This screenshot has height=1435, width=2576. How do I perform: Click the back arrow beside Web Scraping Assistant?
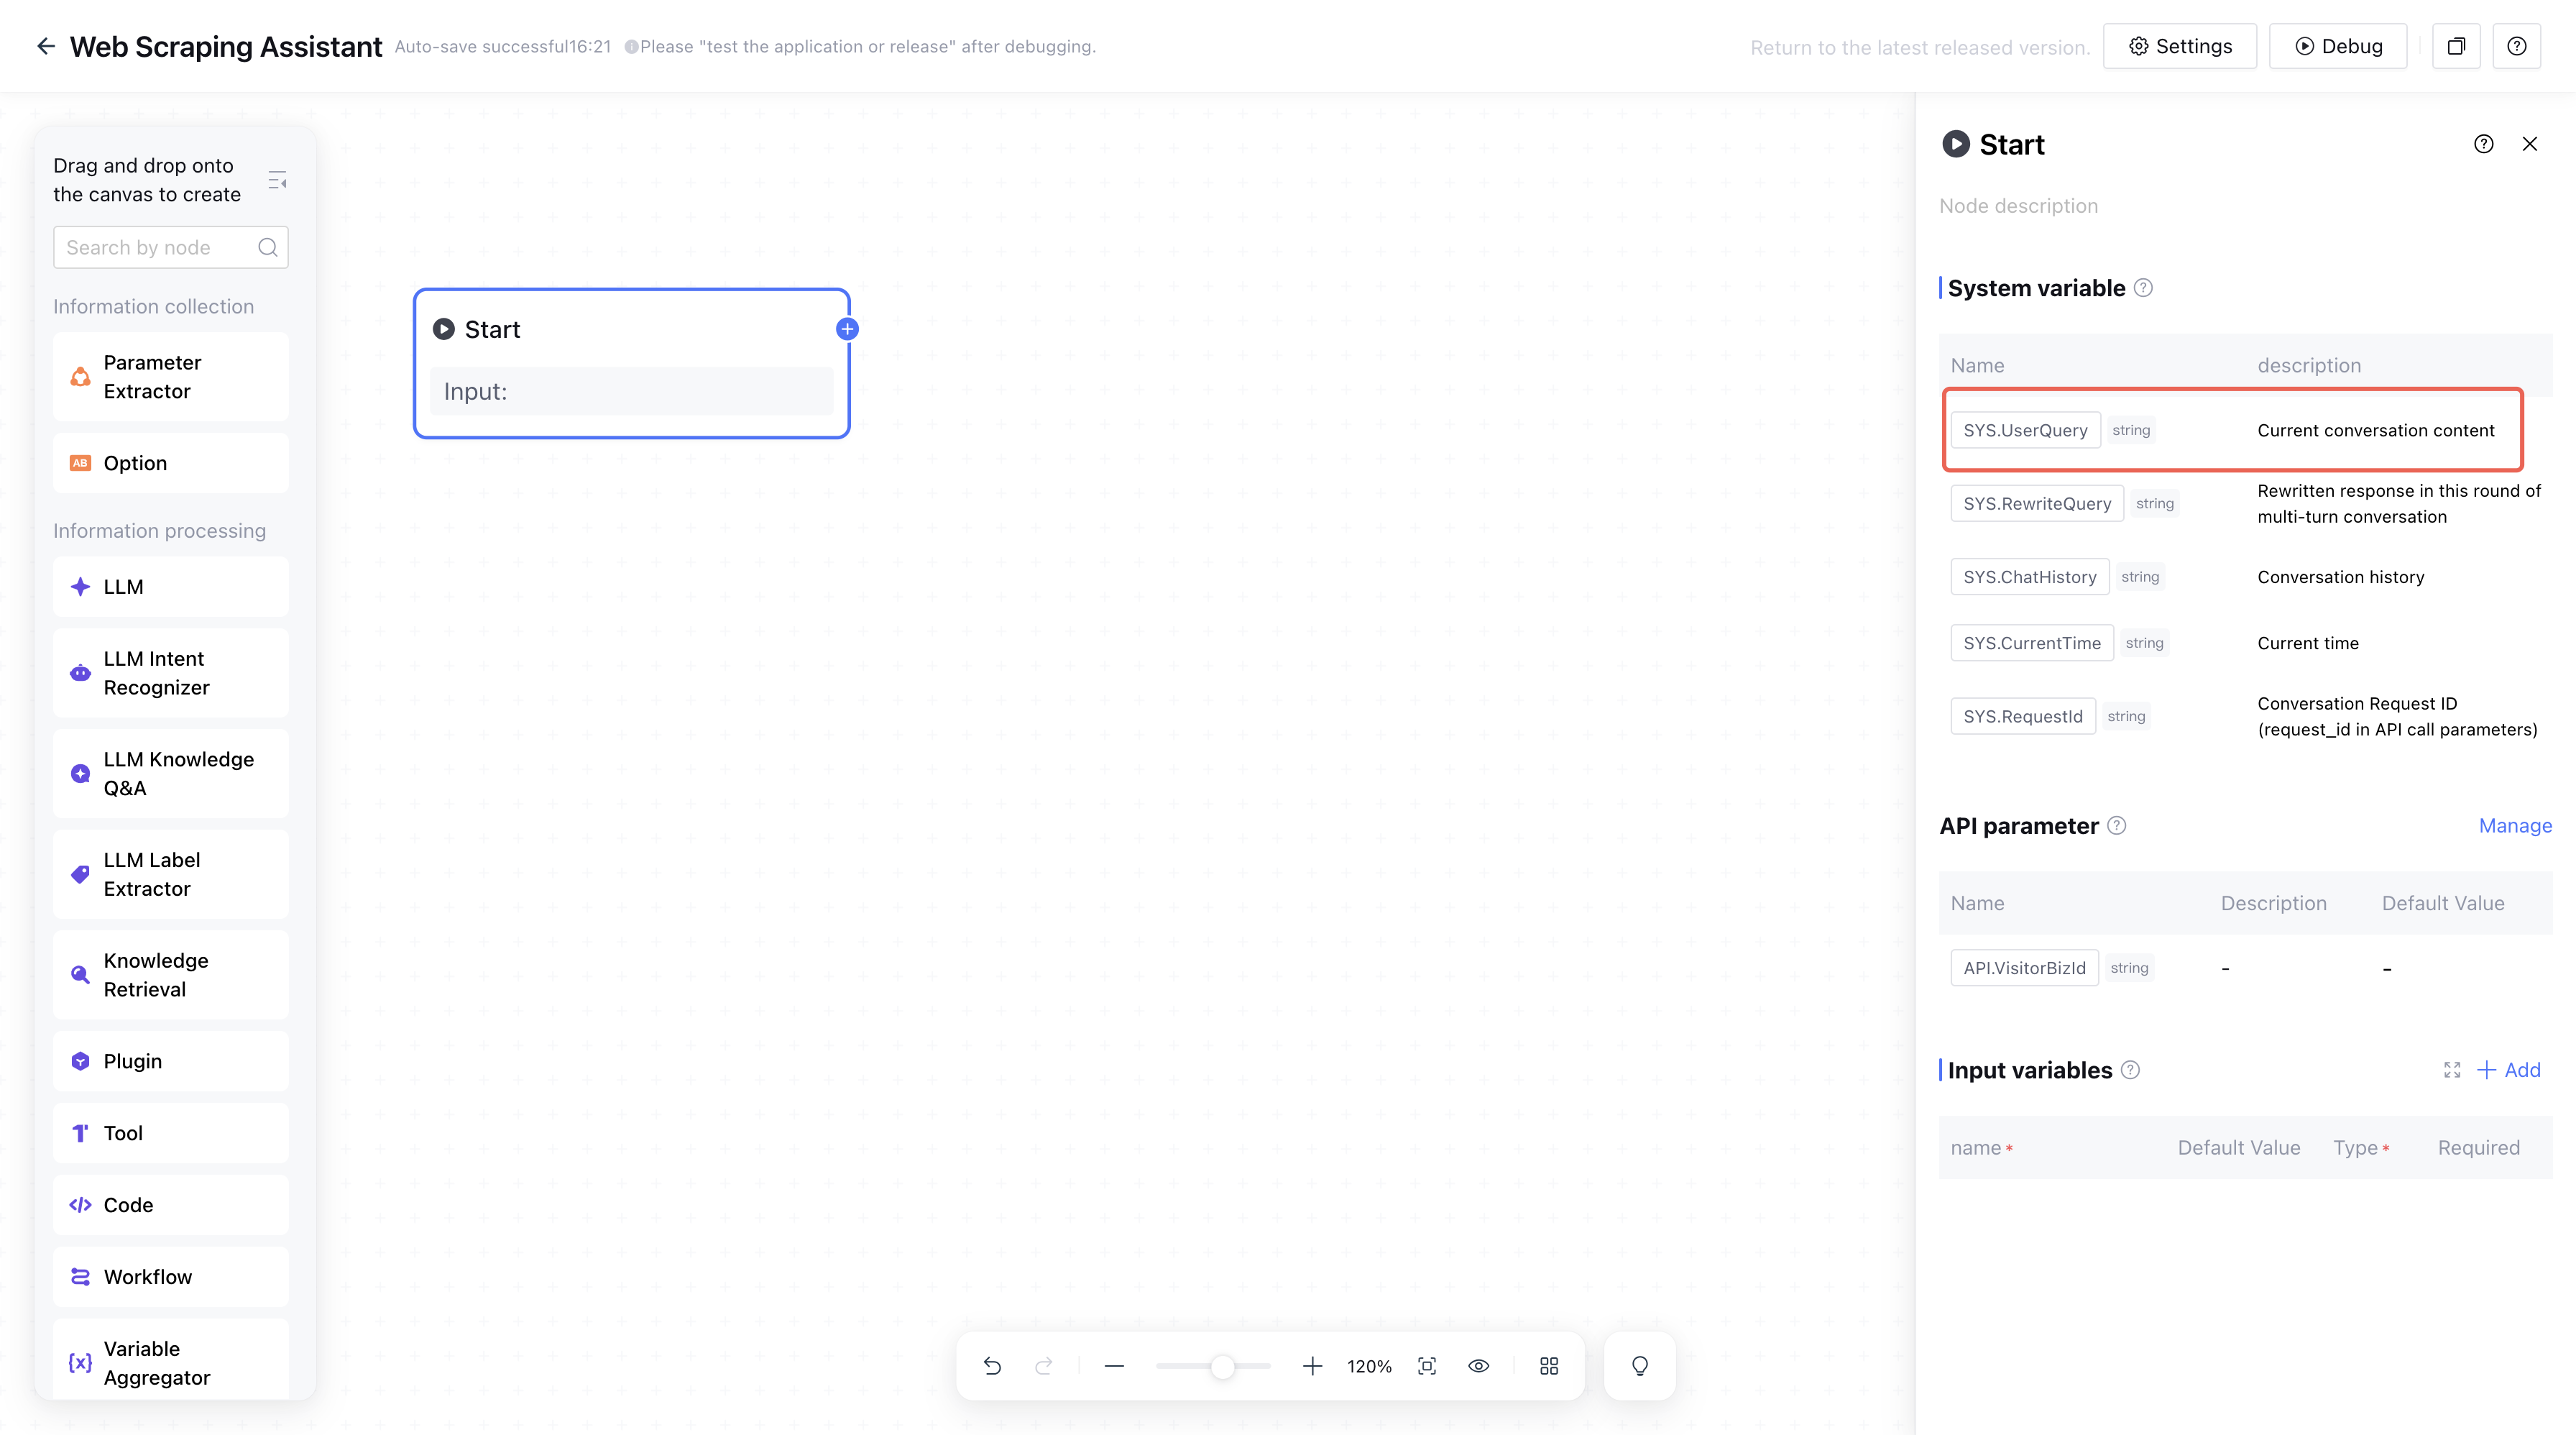(45, 46)
